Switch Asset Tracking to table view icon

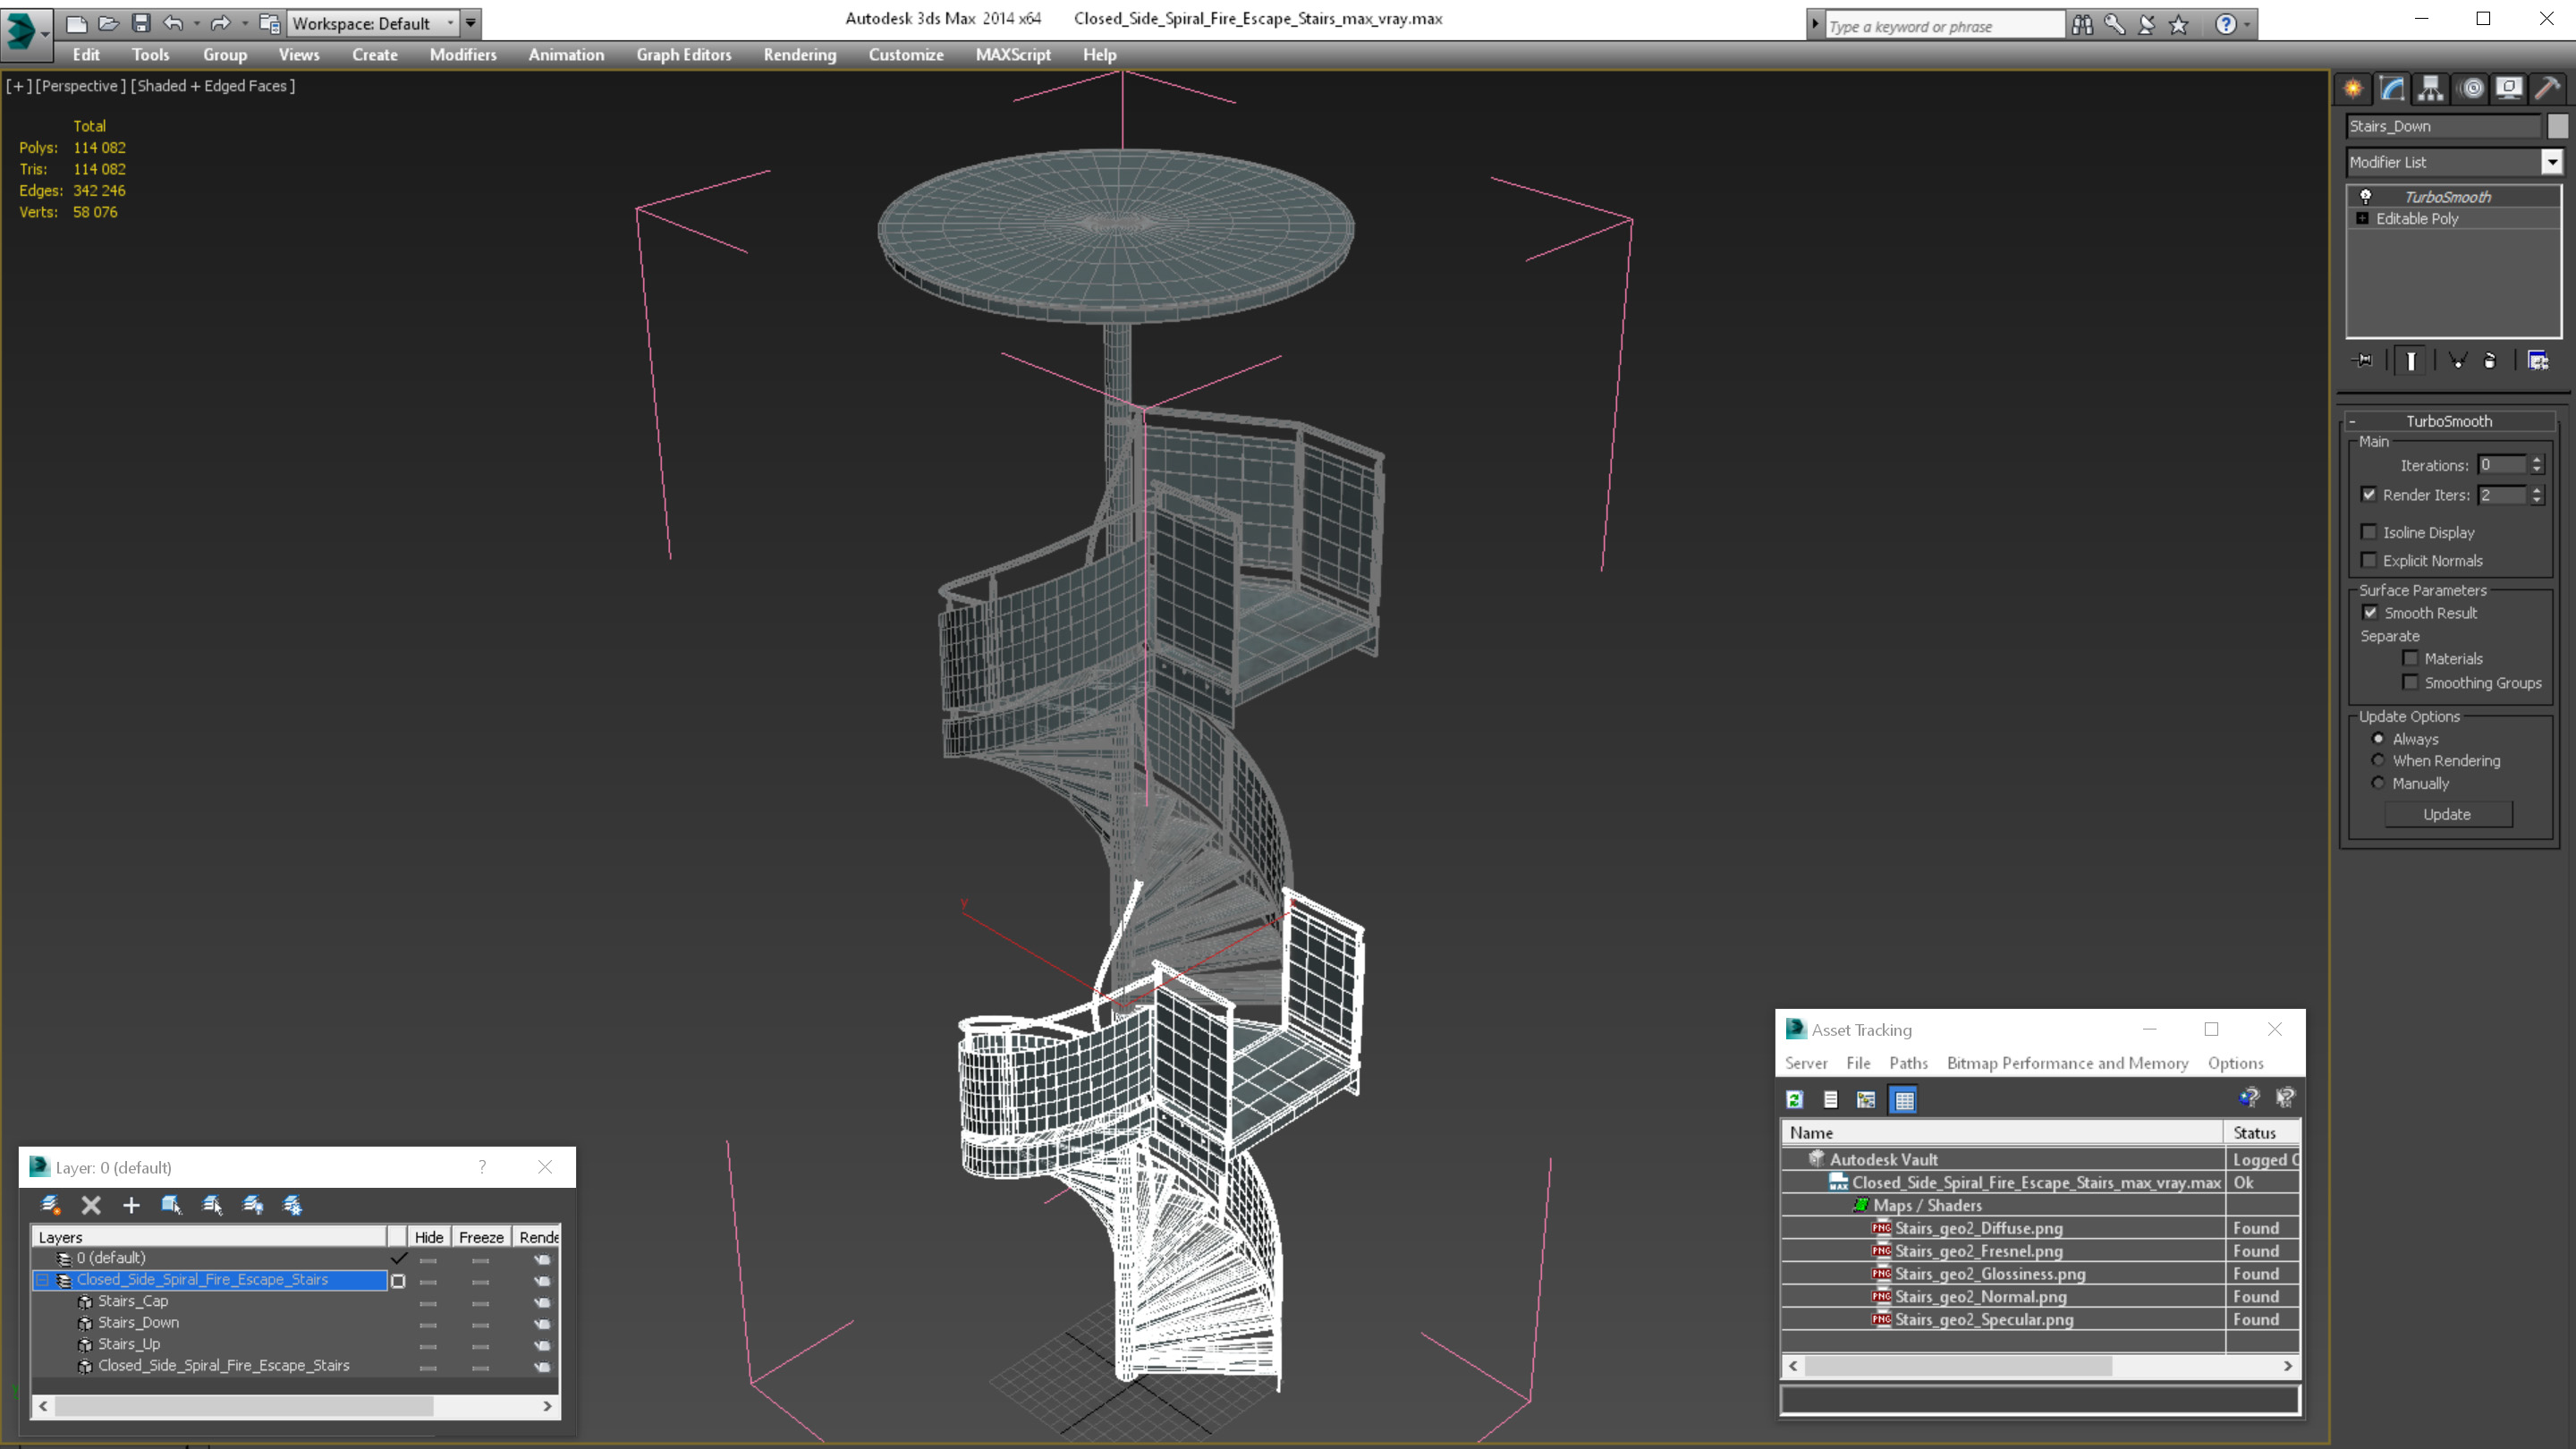(x=1904, y=1100)
